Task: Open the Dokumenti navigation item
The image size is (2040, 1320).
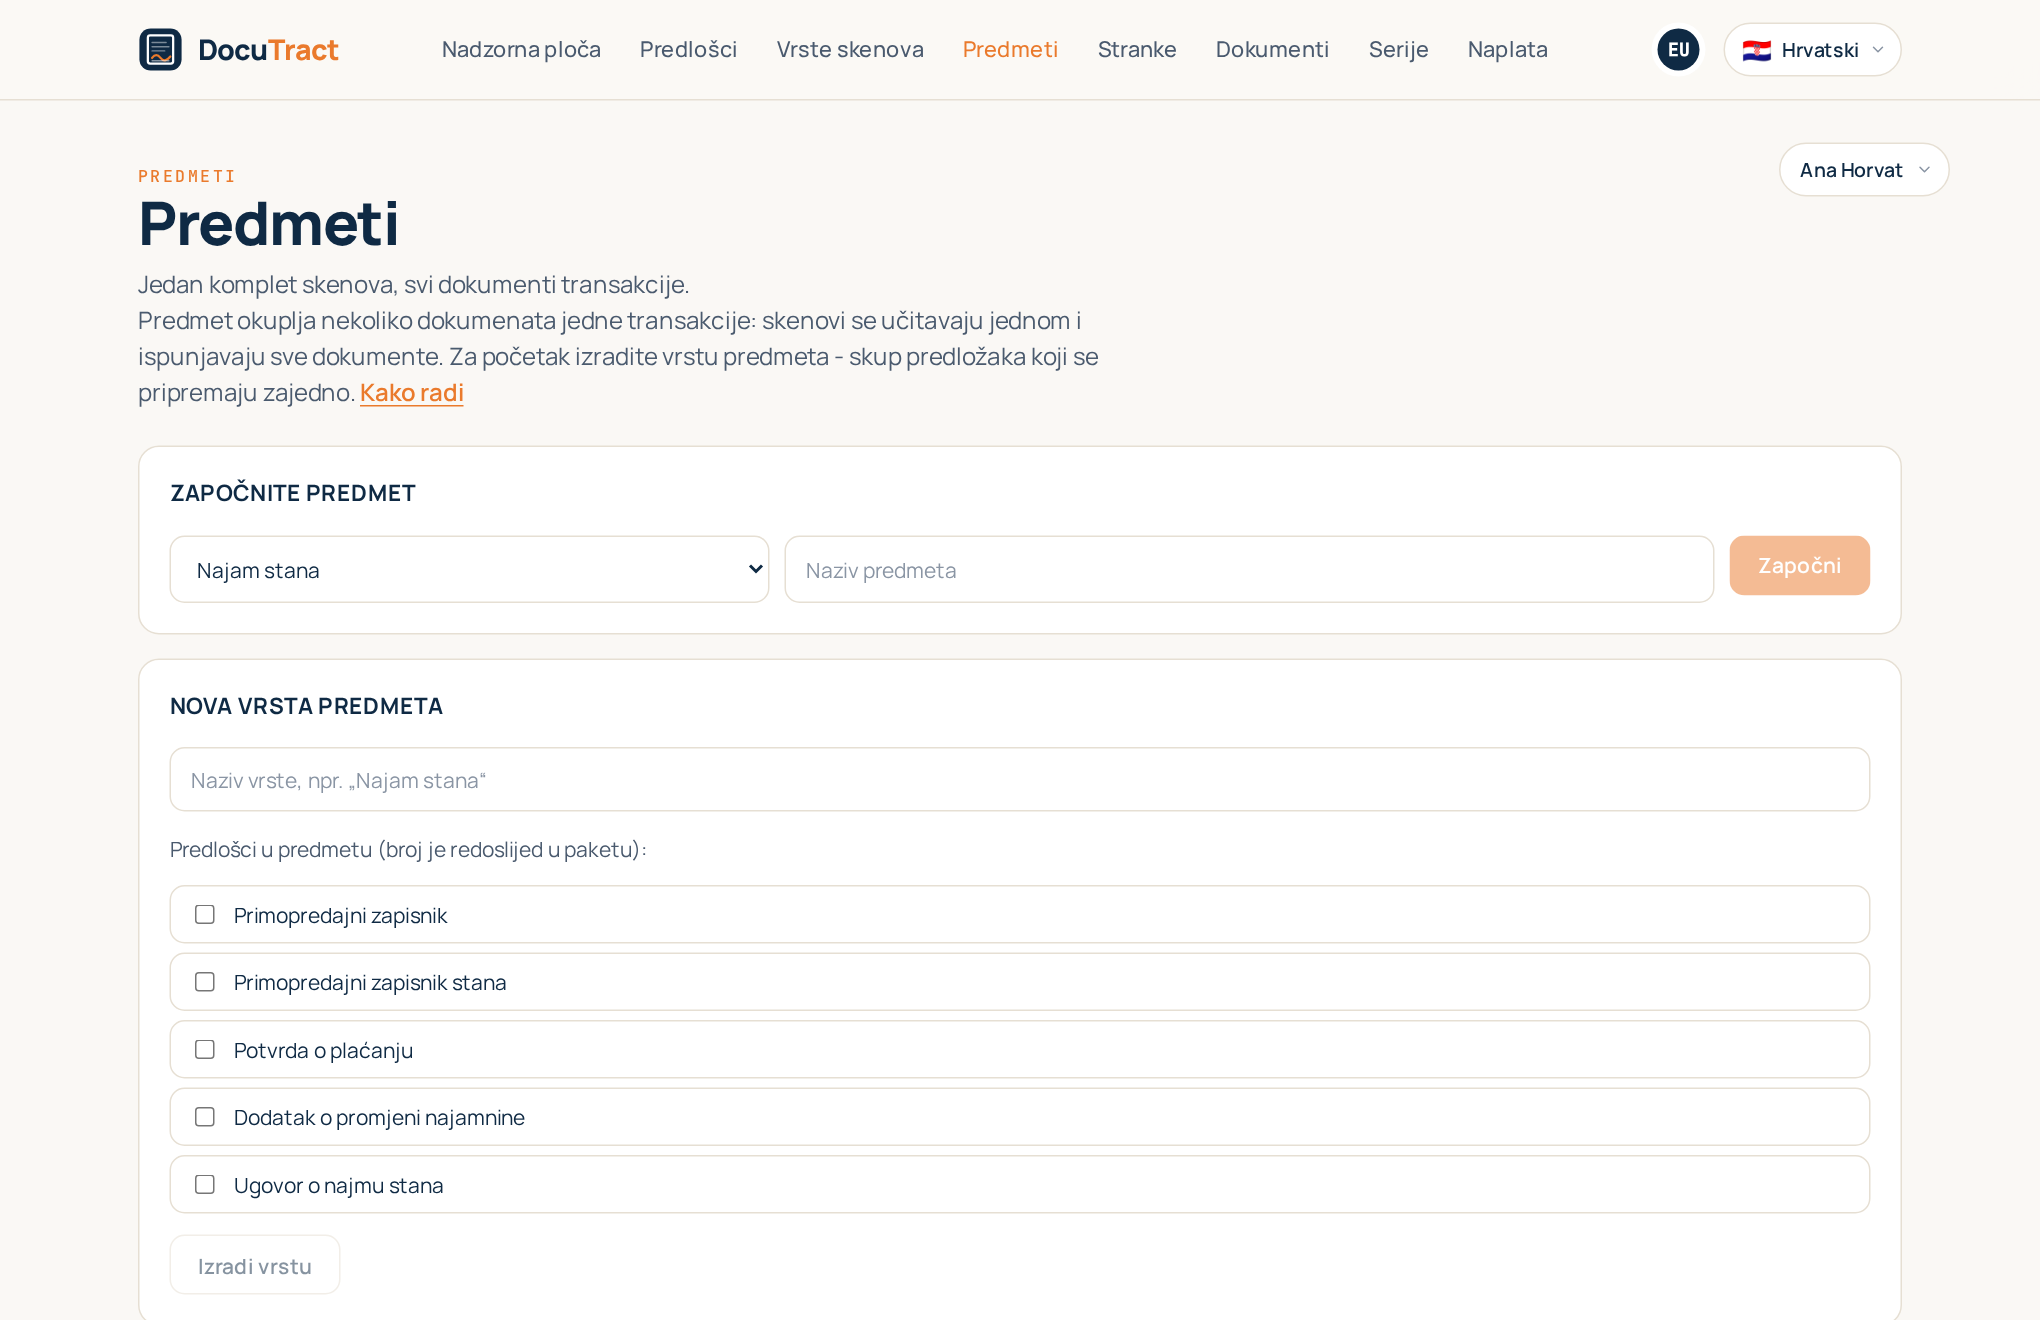Action: [1272, 49]
